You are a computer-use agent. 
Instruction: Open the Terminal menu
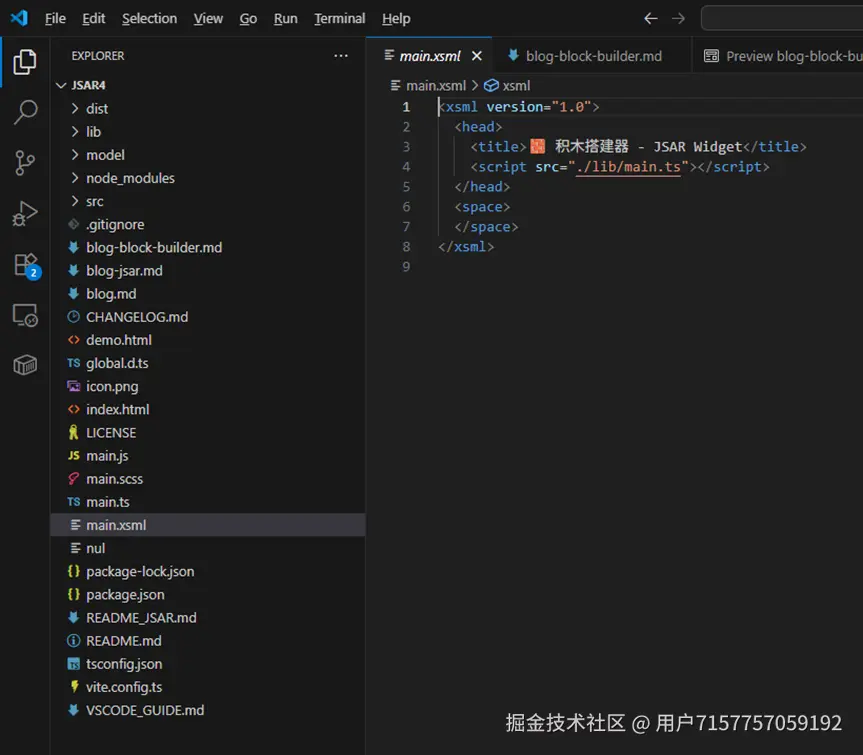(x=340, y=19)
